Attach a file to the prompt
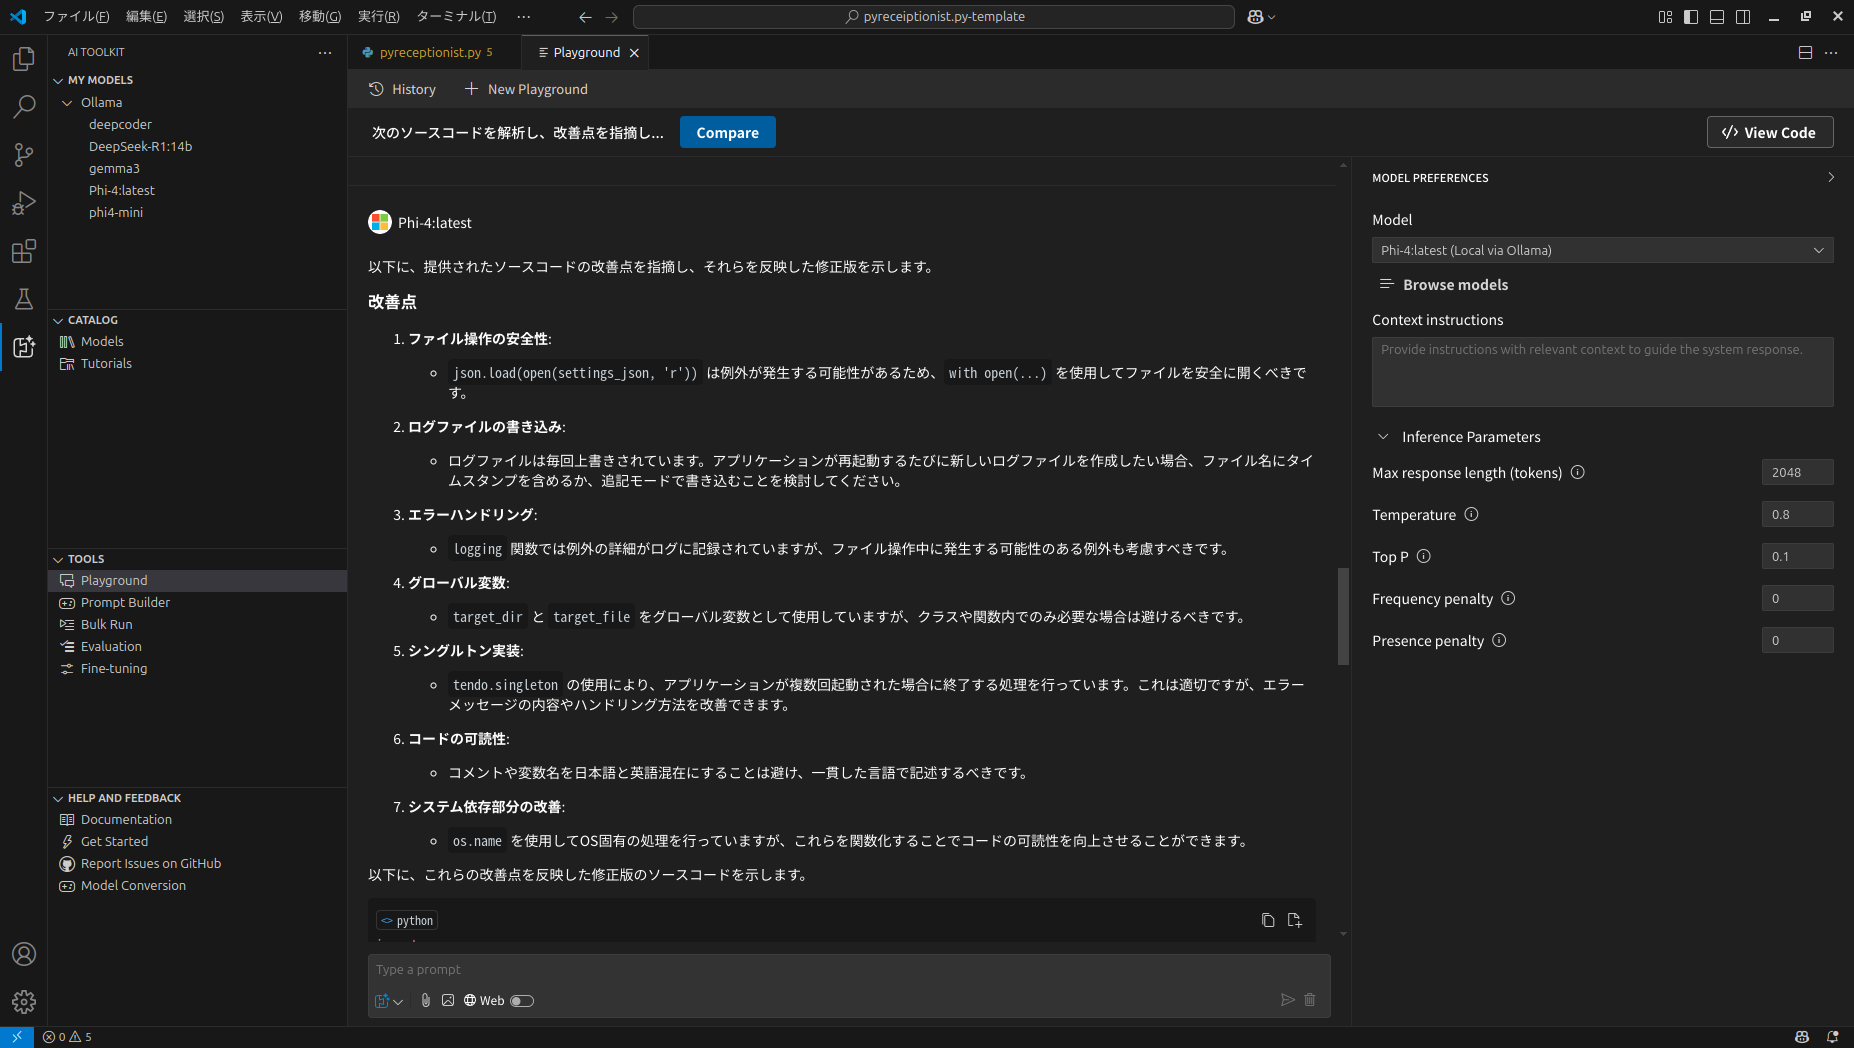This screenshot has width=1854, height=1048. click(x=426, y=1000)
